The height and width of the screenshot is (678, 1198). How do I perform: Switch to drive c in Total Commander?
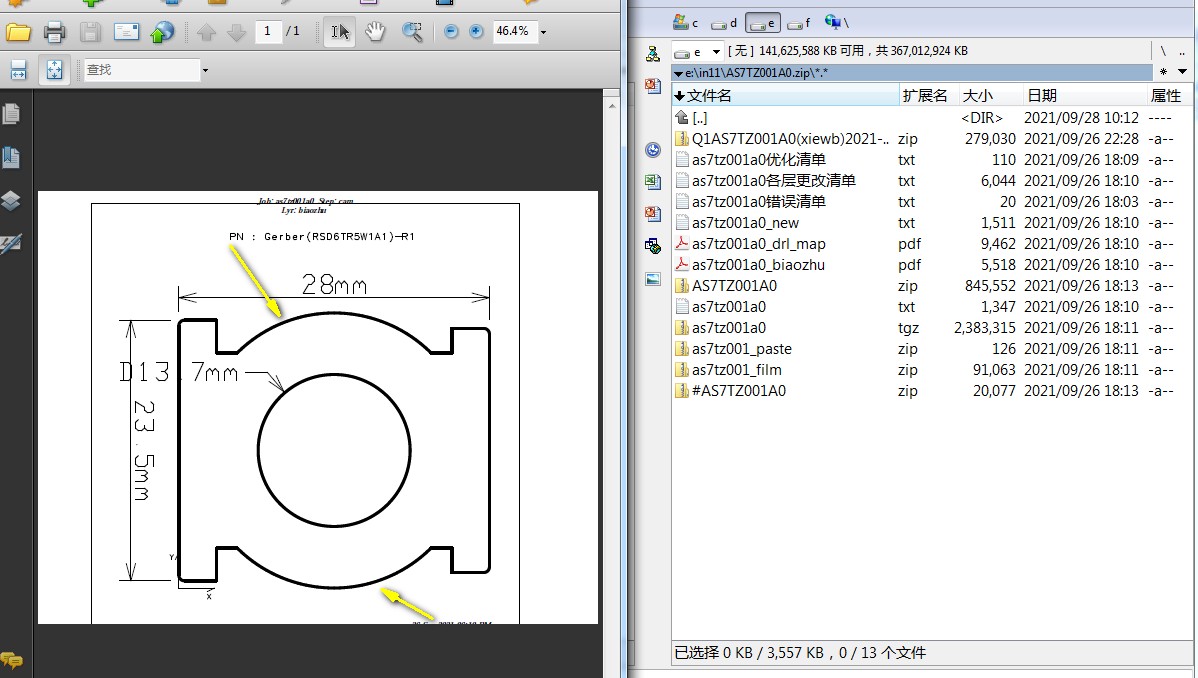click(x=686, y=23)
